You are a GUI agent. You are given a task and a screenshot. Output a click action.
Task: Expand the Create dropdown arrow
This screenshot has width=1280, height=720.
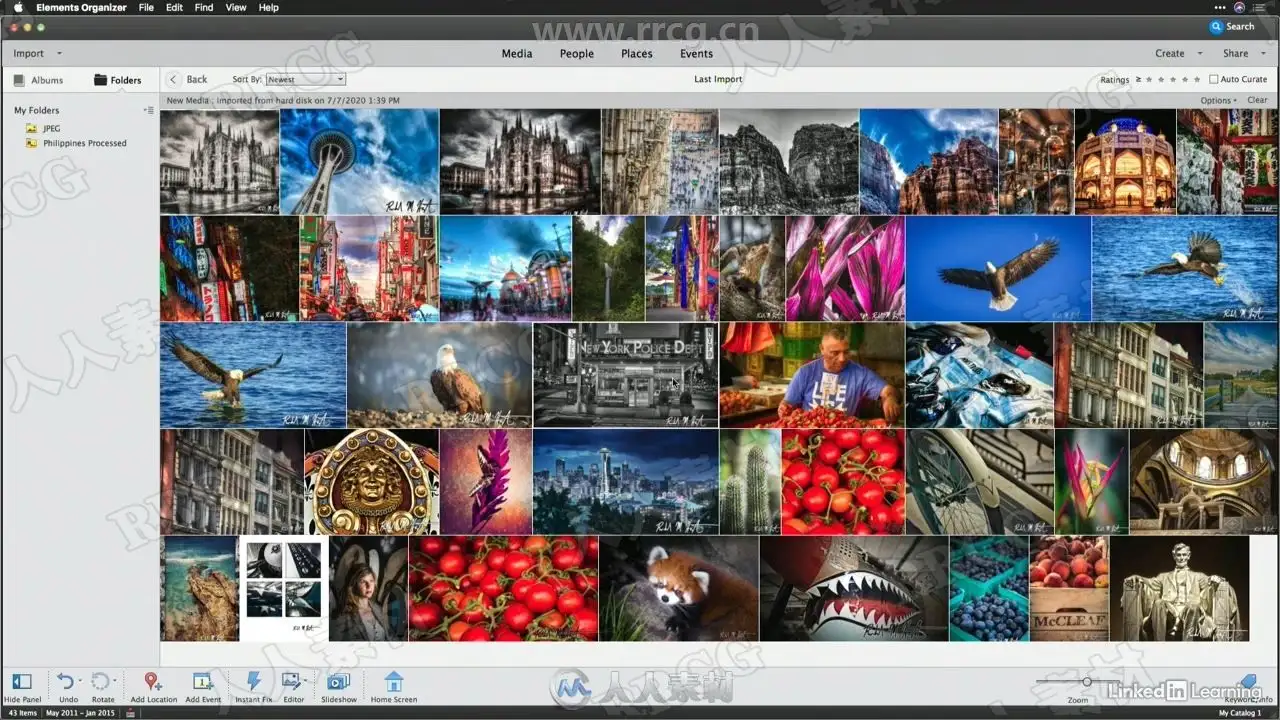1198,54
